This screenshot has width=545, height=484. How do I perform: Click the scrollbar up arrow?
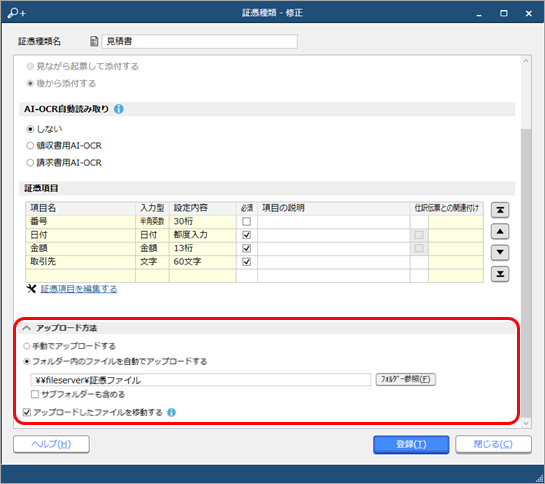(x=526, y=61)
